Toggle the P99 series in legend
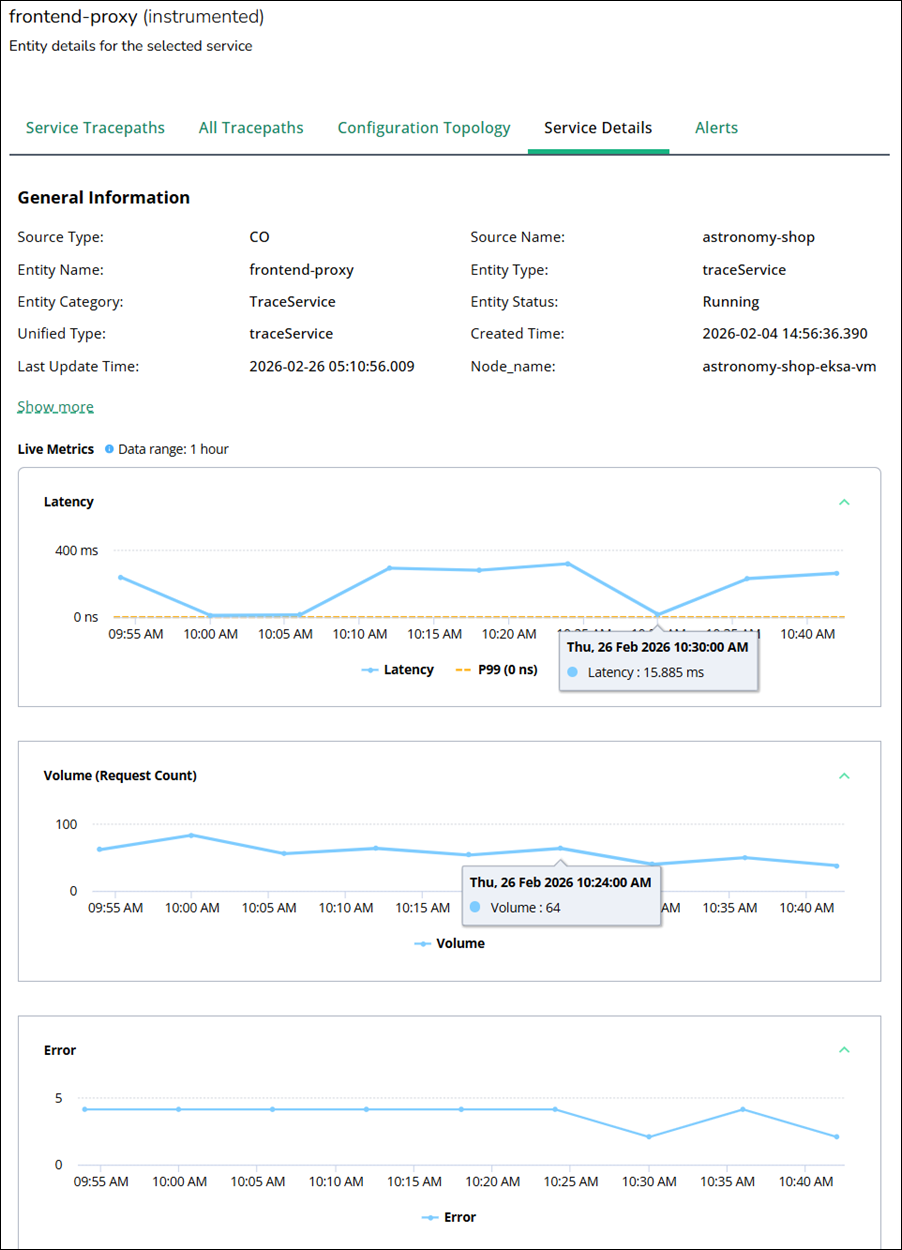The width and height of the screenshot is (902, 1250). 497,670
